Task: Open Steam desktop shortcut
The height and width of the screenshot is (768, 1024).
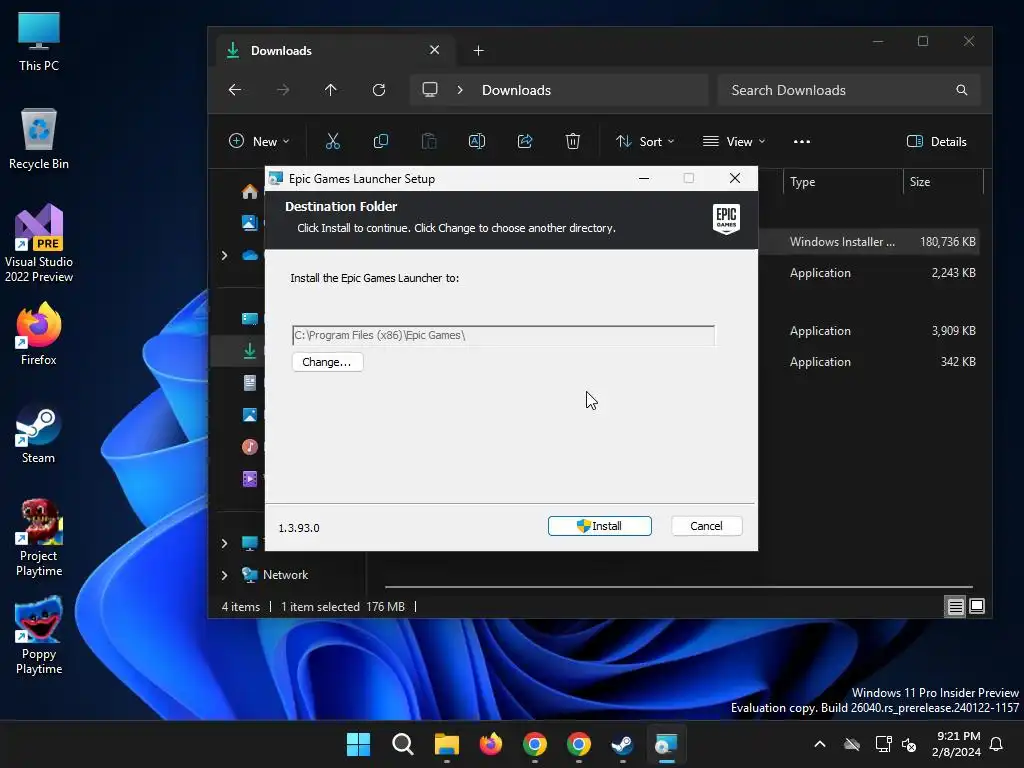Action: [39, 434]
